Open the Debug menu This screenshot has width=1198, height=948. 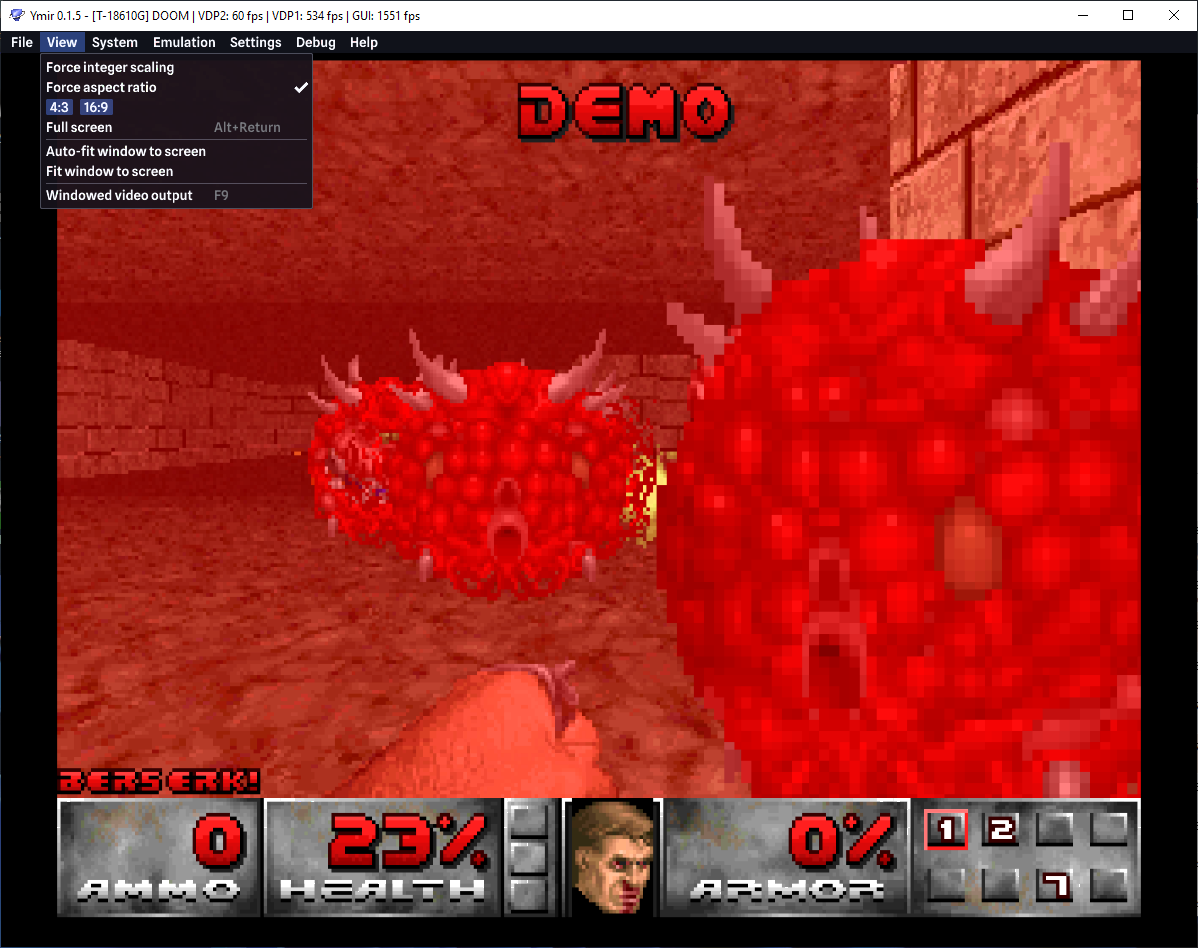click(316, 42)
